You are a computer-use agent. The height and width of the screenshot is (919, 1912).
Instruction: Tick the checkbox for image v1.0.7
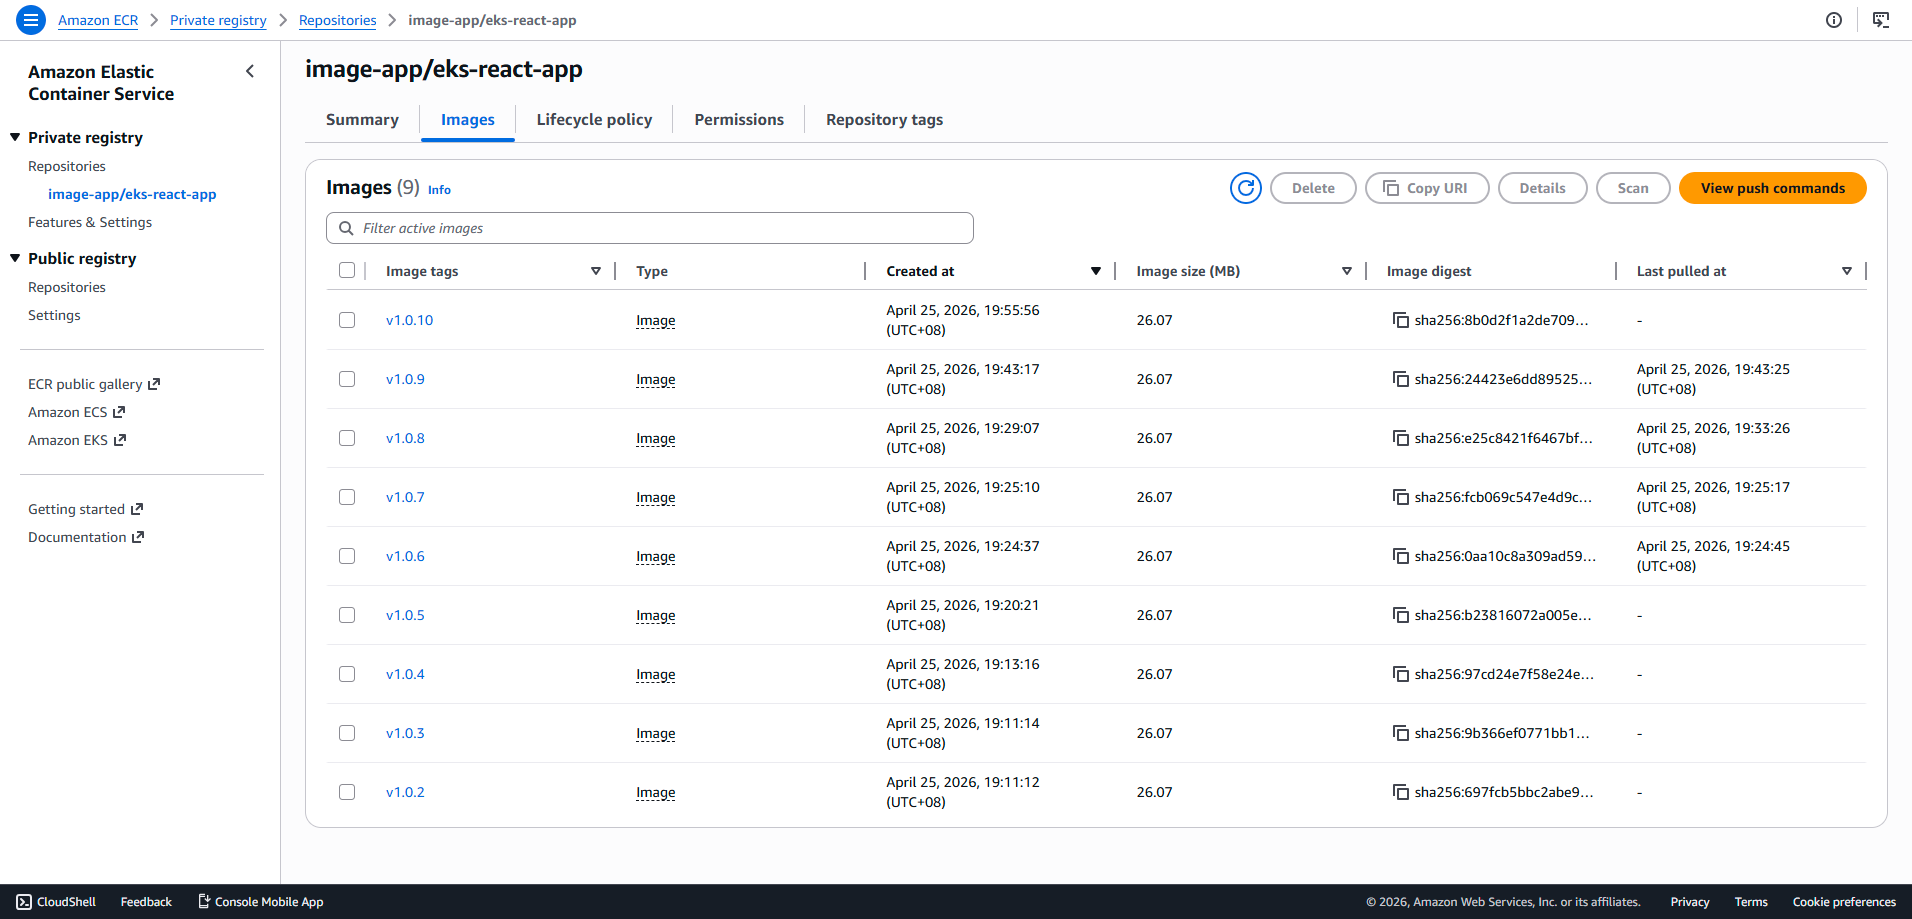[347, 497]
